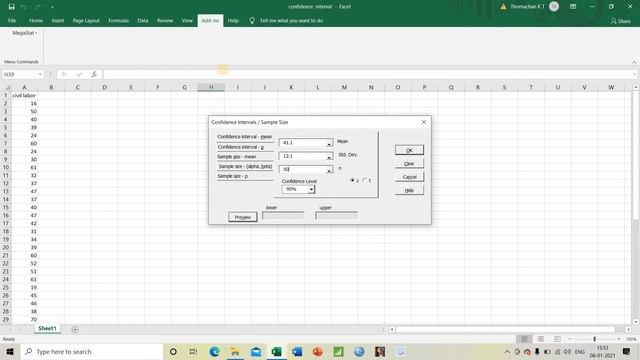
Task: Click the Share icon button
Action: (621, 21)
